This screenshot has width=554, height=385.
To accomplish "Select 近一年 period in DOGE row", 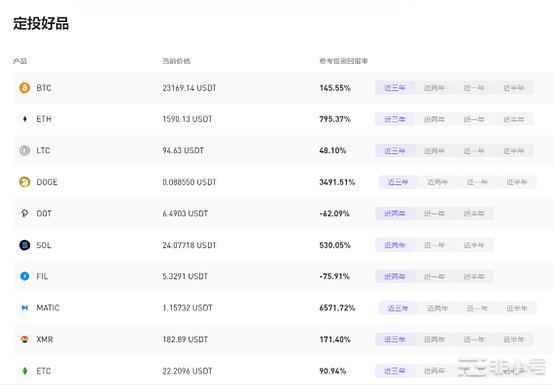I will pos(477,182).
